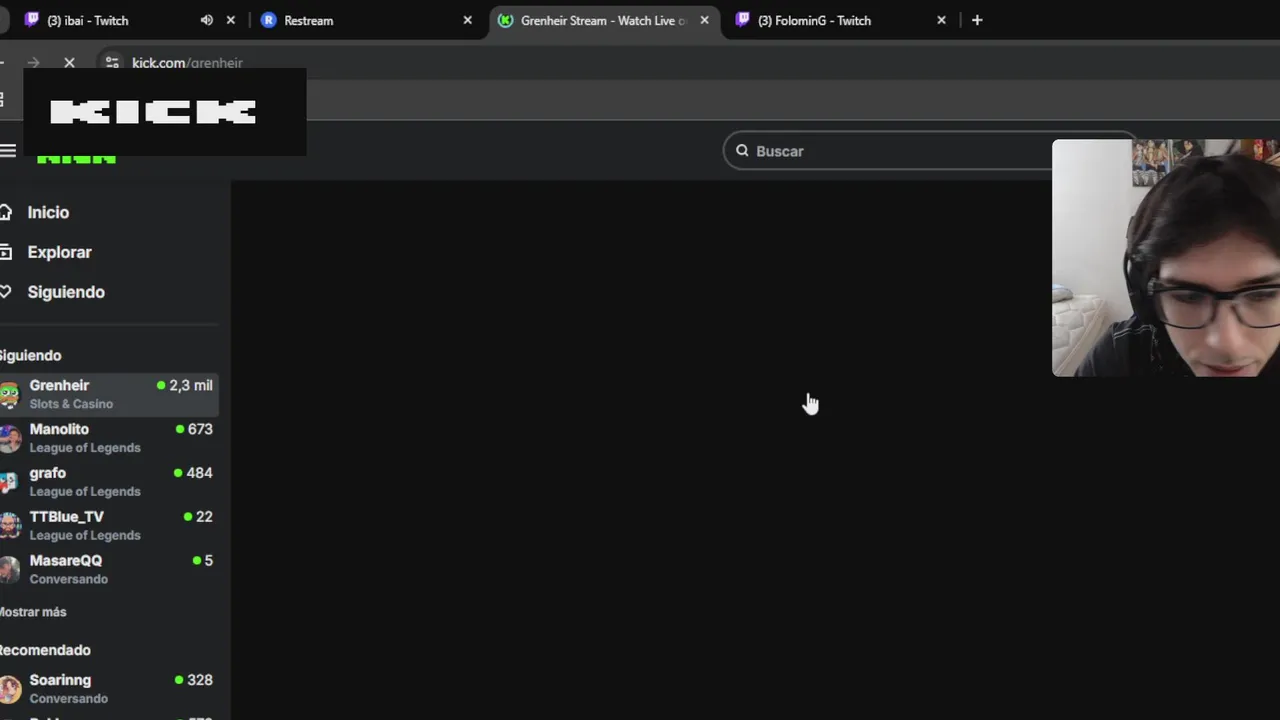This screenshot has height=720, width=1280.
Task: Select the Grenheir Stream browser tab
Action: click(x=604, y=20)
